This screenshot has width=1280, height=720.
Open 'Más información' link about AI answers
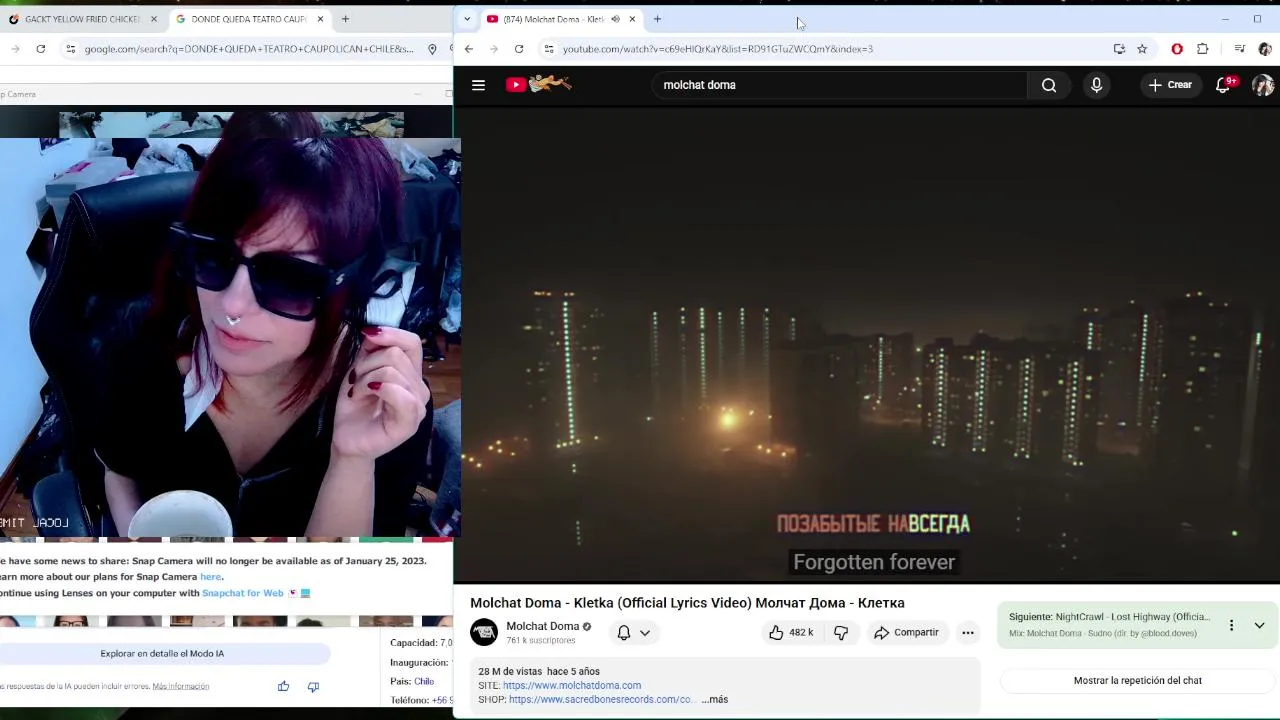[181, 686]
